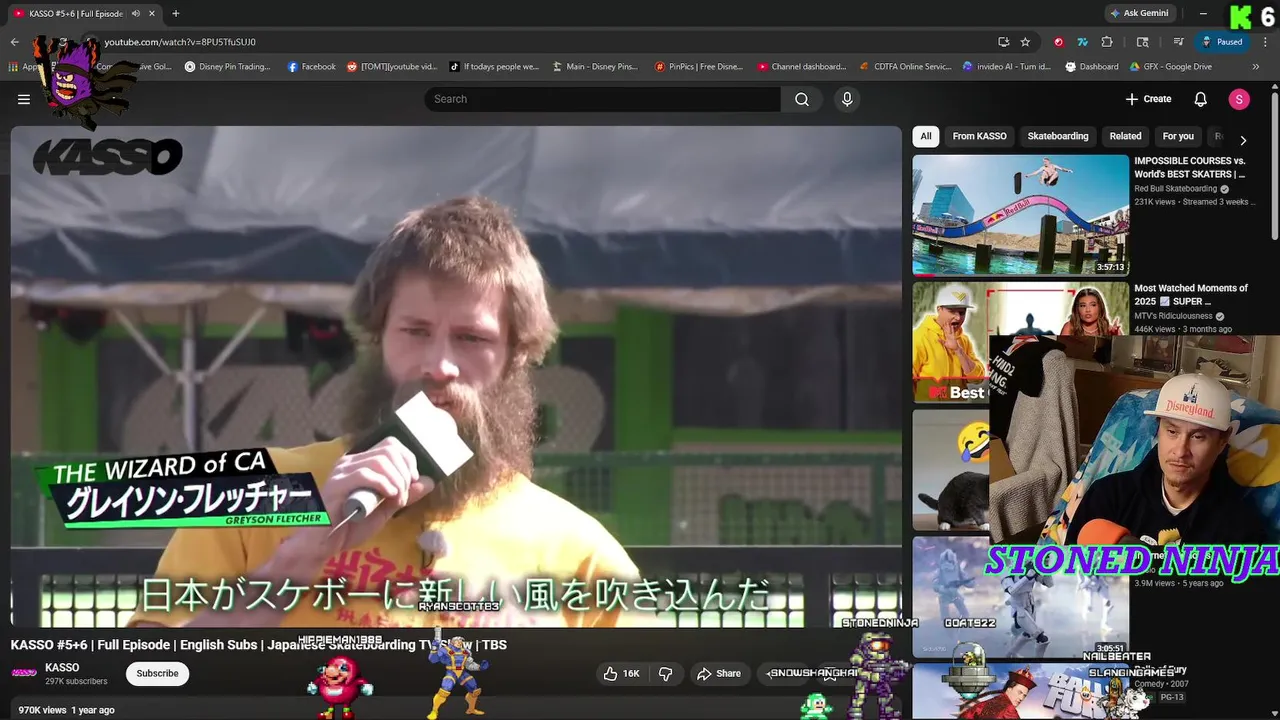Open the GFX - Google Drive bookmark
Screen dimensions: 1280x720
click(1171, 67)
